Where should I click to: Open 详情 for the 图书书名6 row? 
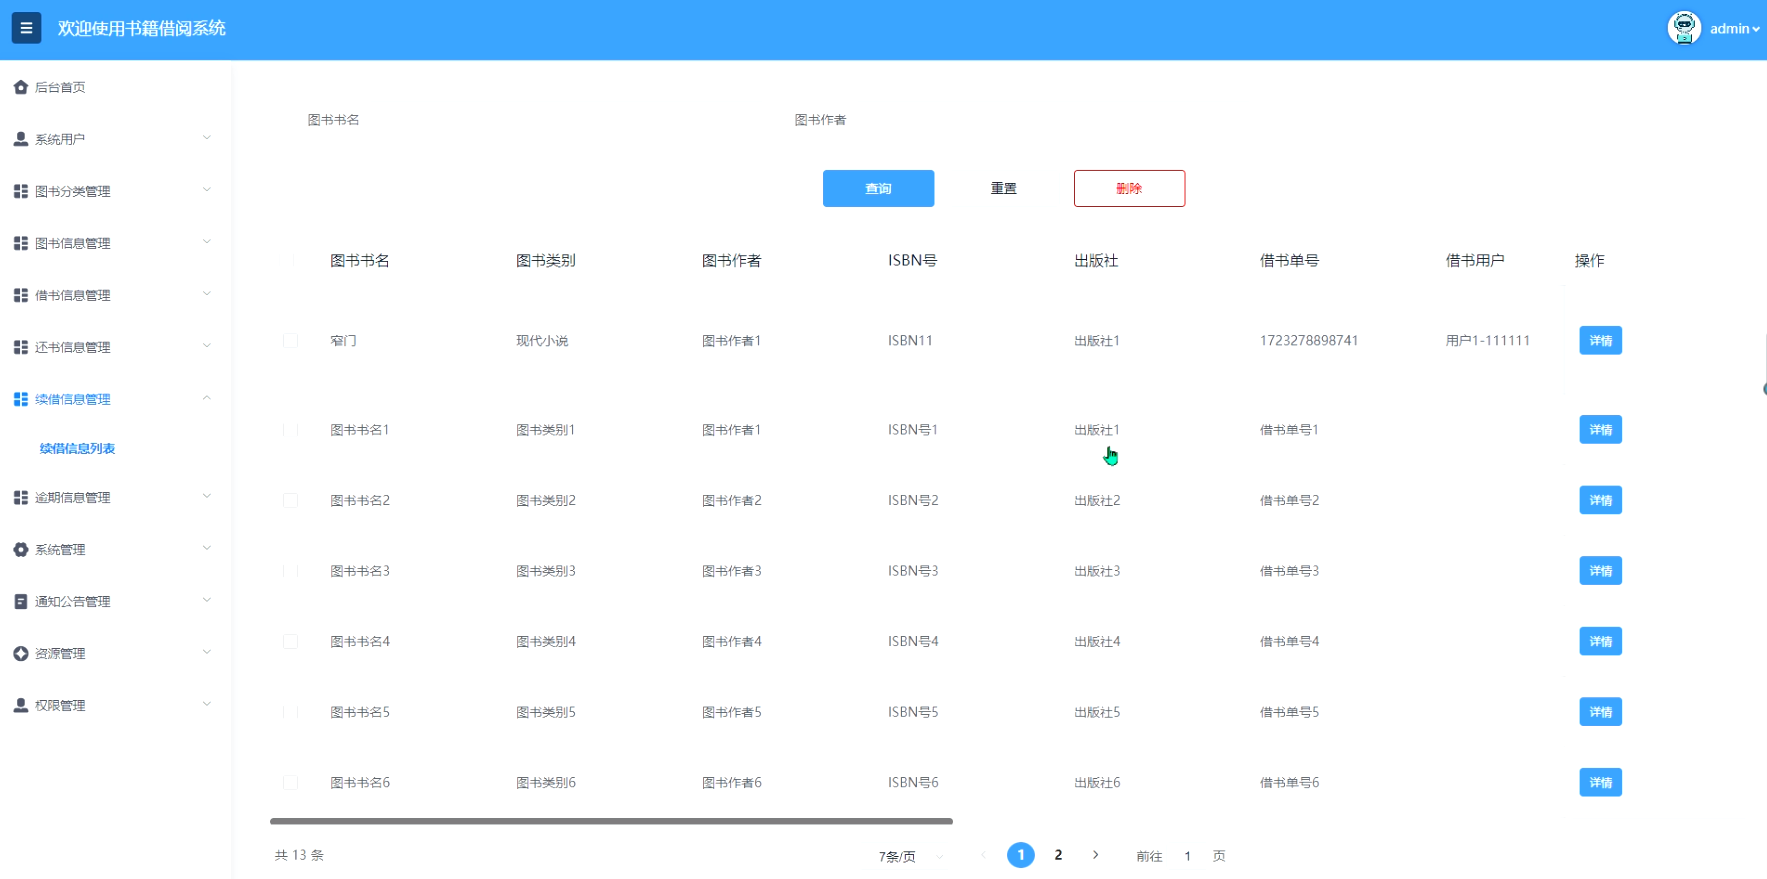tap(1600, 782)
